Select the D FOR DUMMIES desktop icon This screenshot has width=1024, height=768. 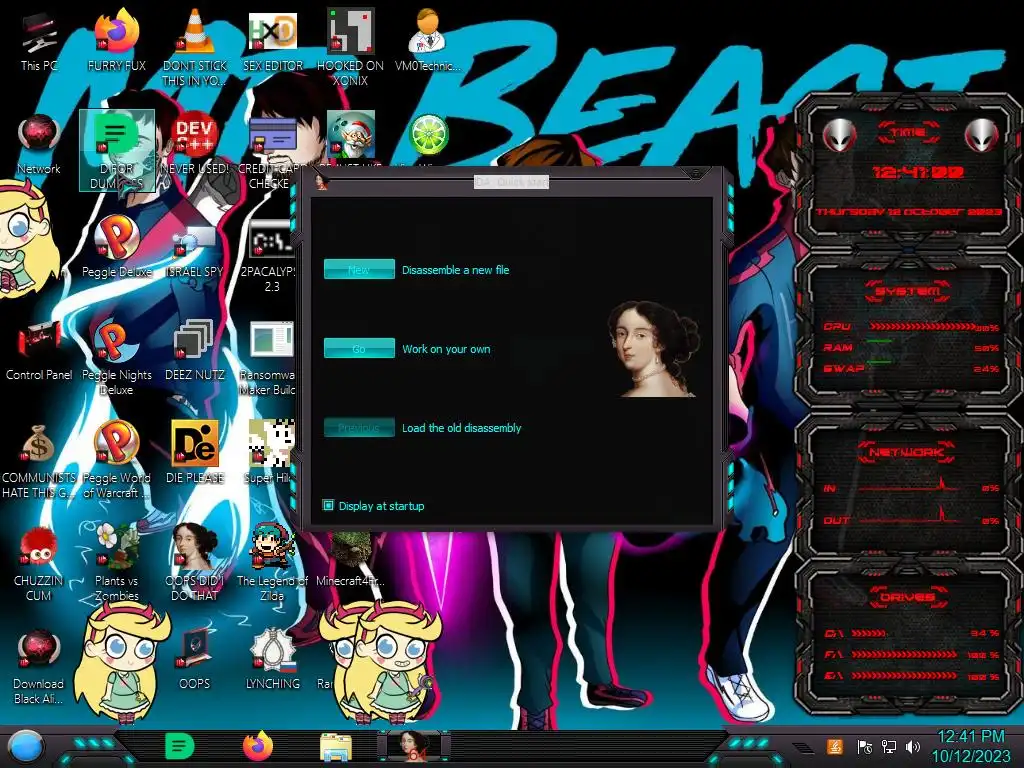(117, 150)
